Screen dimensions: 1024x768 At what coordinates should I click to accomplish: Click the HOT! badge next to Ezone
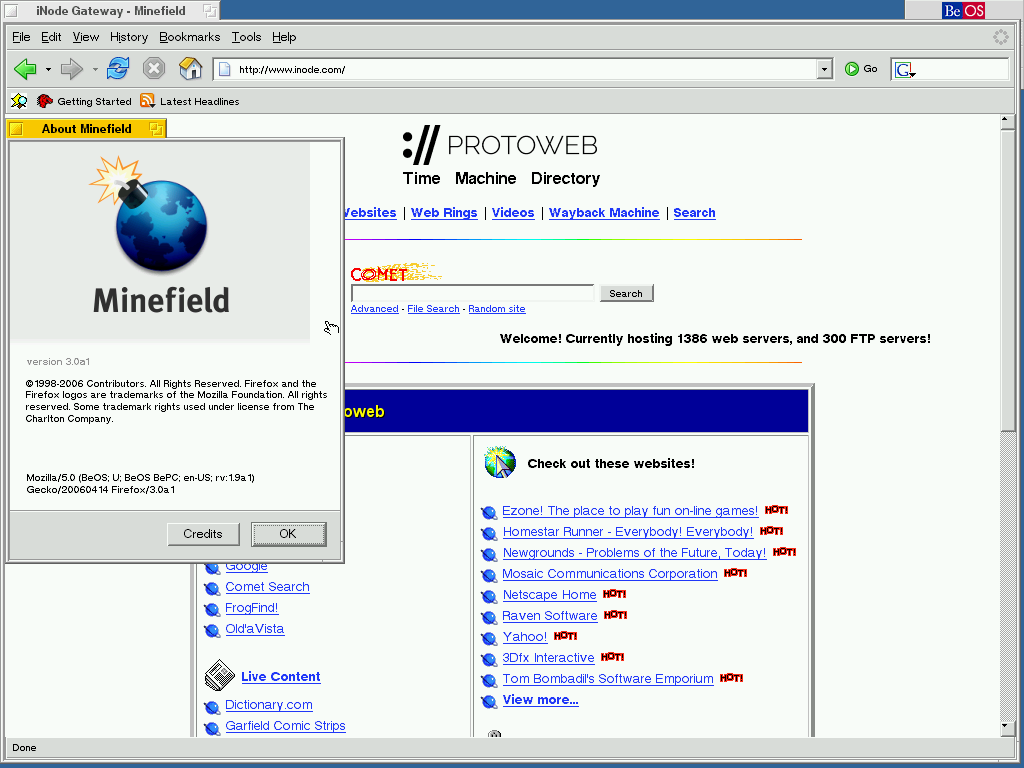pos(776,510)
